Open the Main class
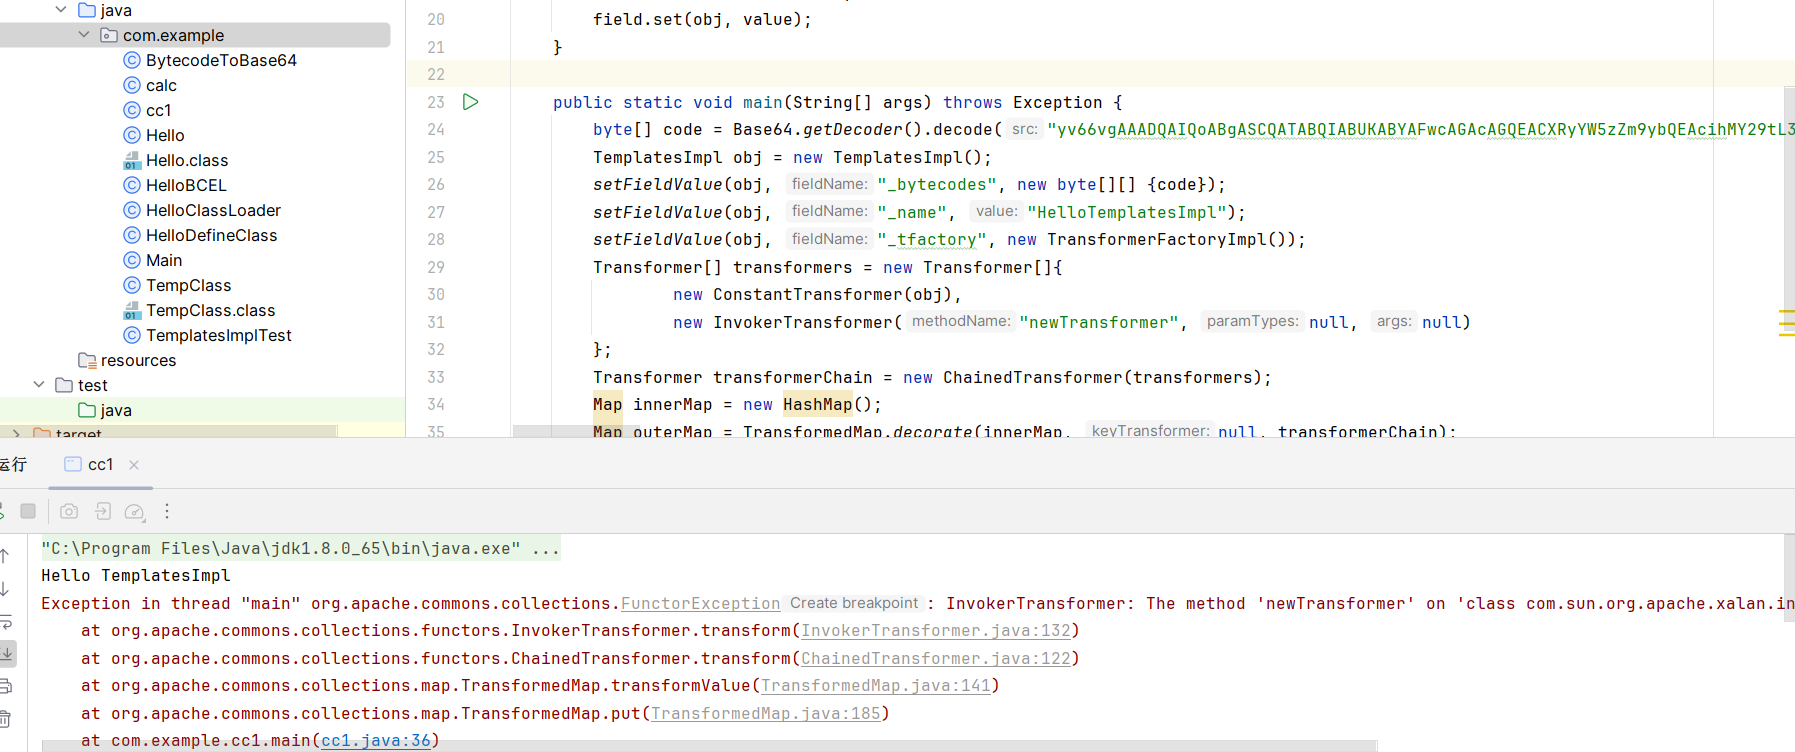 [164, 260]
